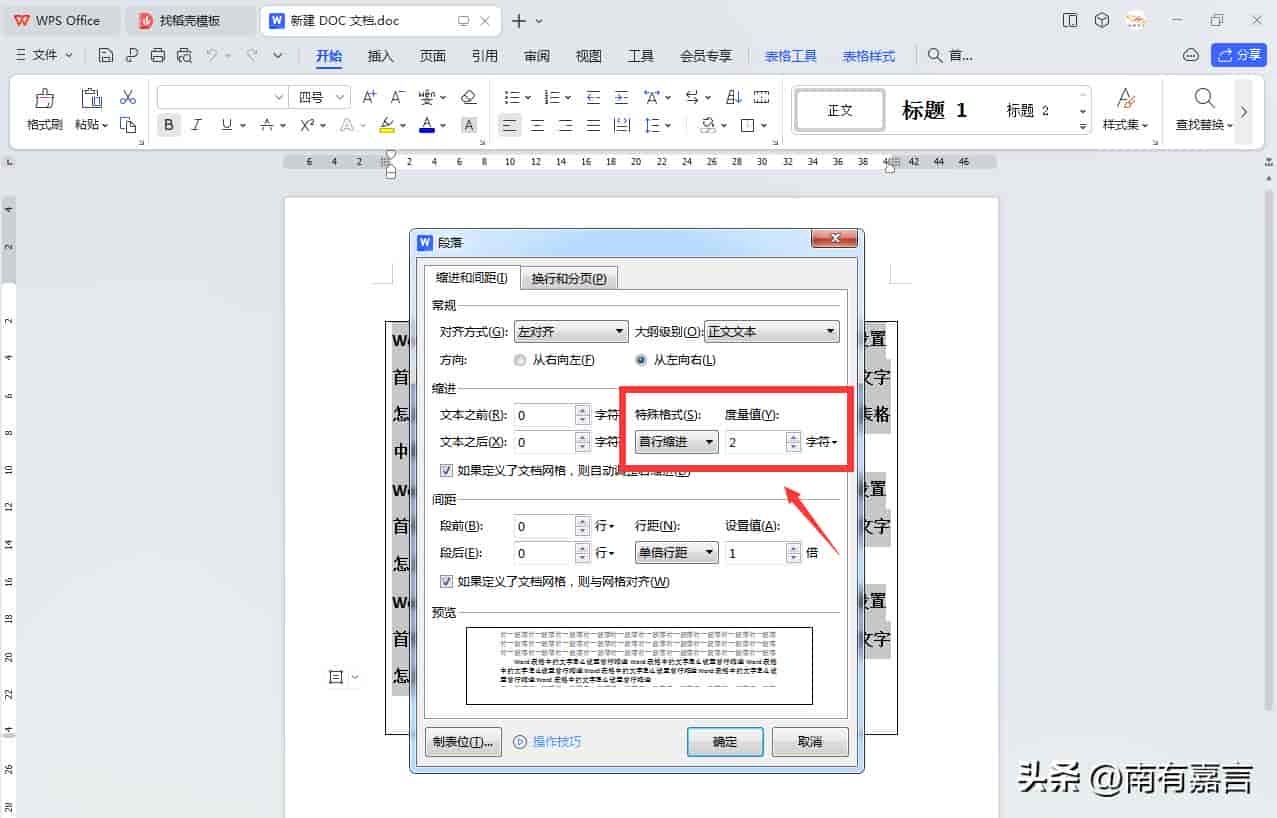The width and height of the screenshot is (1277, 818).
Task: Click the 取消 Cancel button
Action: coord(810,742)
